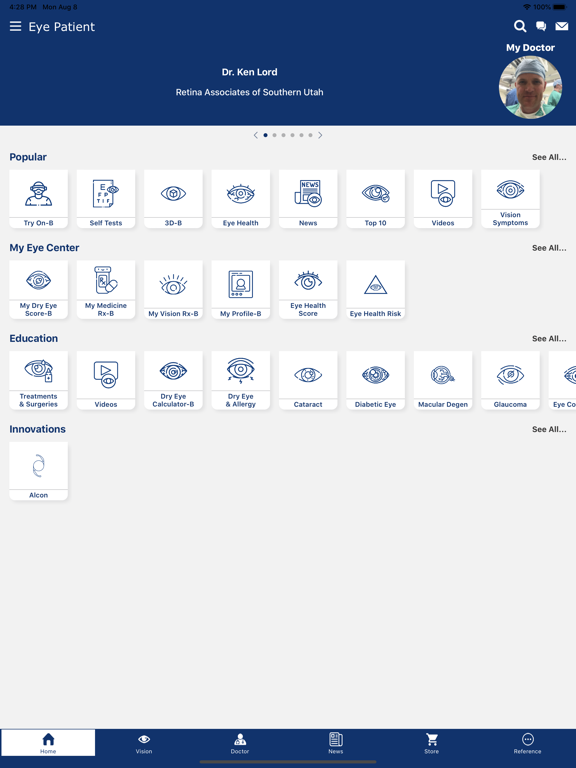This screenshot has height=768, width=576.
Task: Open the Macular Degen tile
Action: [443, 380]
